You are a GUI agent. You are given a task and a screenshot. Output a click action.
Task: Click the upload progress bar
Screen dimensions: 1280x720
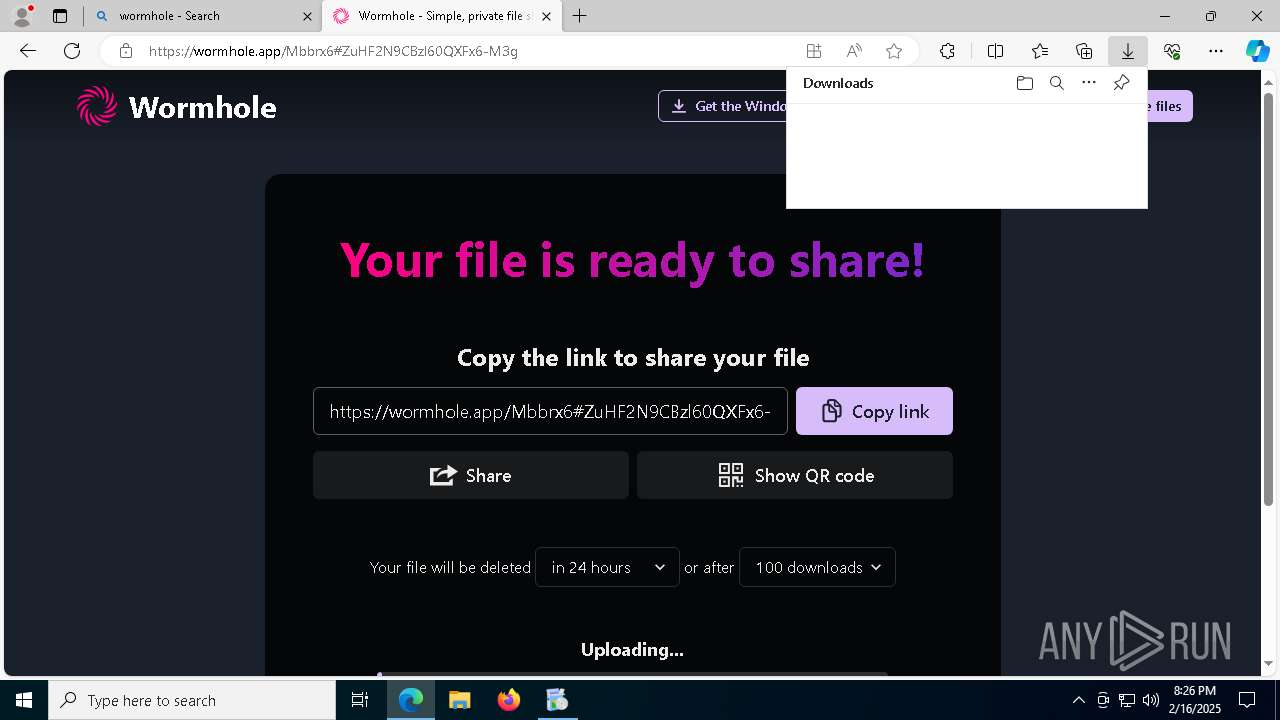point(632,674)
